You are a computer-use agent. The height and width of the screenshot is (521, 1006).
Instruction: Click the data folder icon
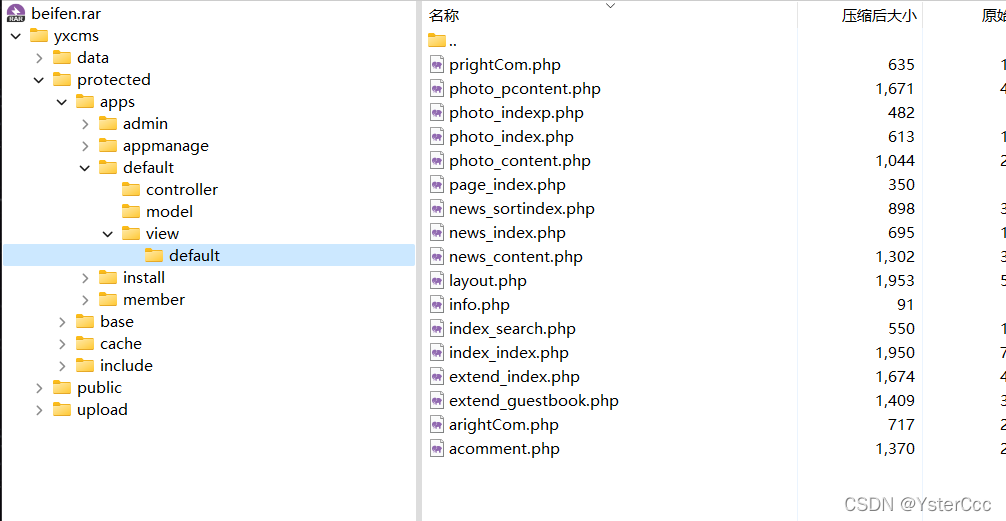[62, 58]
